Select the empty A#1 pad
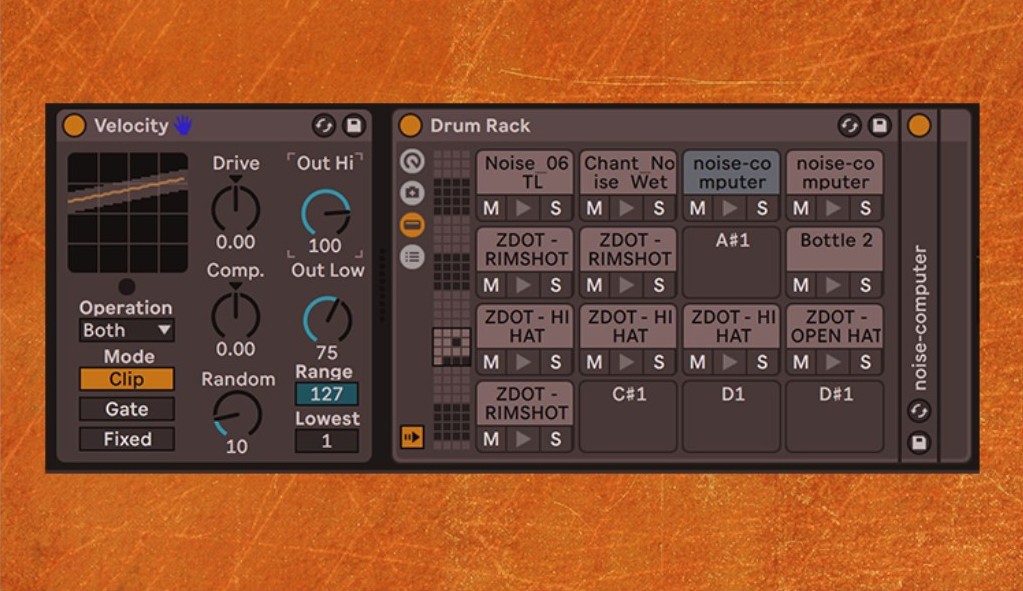Image resolution: width=1023 pixels, height=591 pixels. tap(731, 262)
